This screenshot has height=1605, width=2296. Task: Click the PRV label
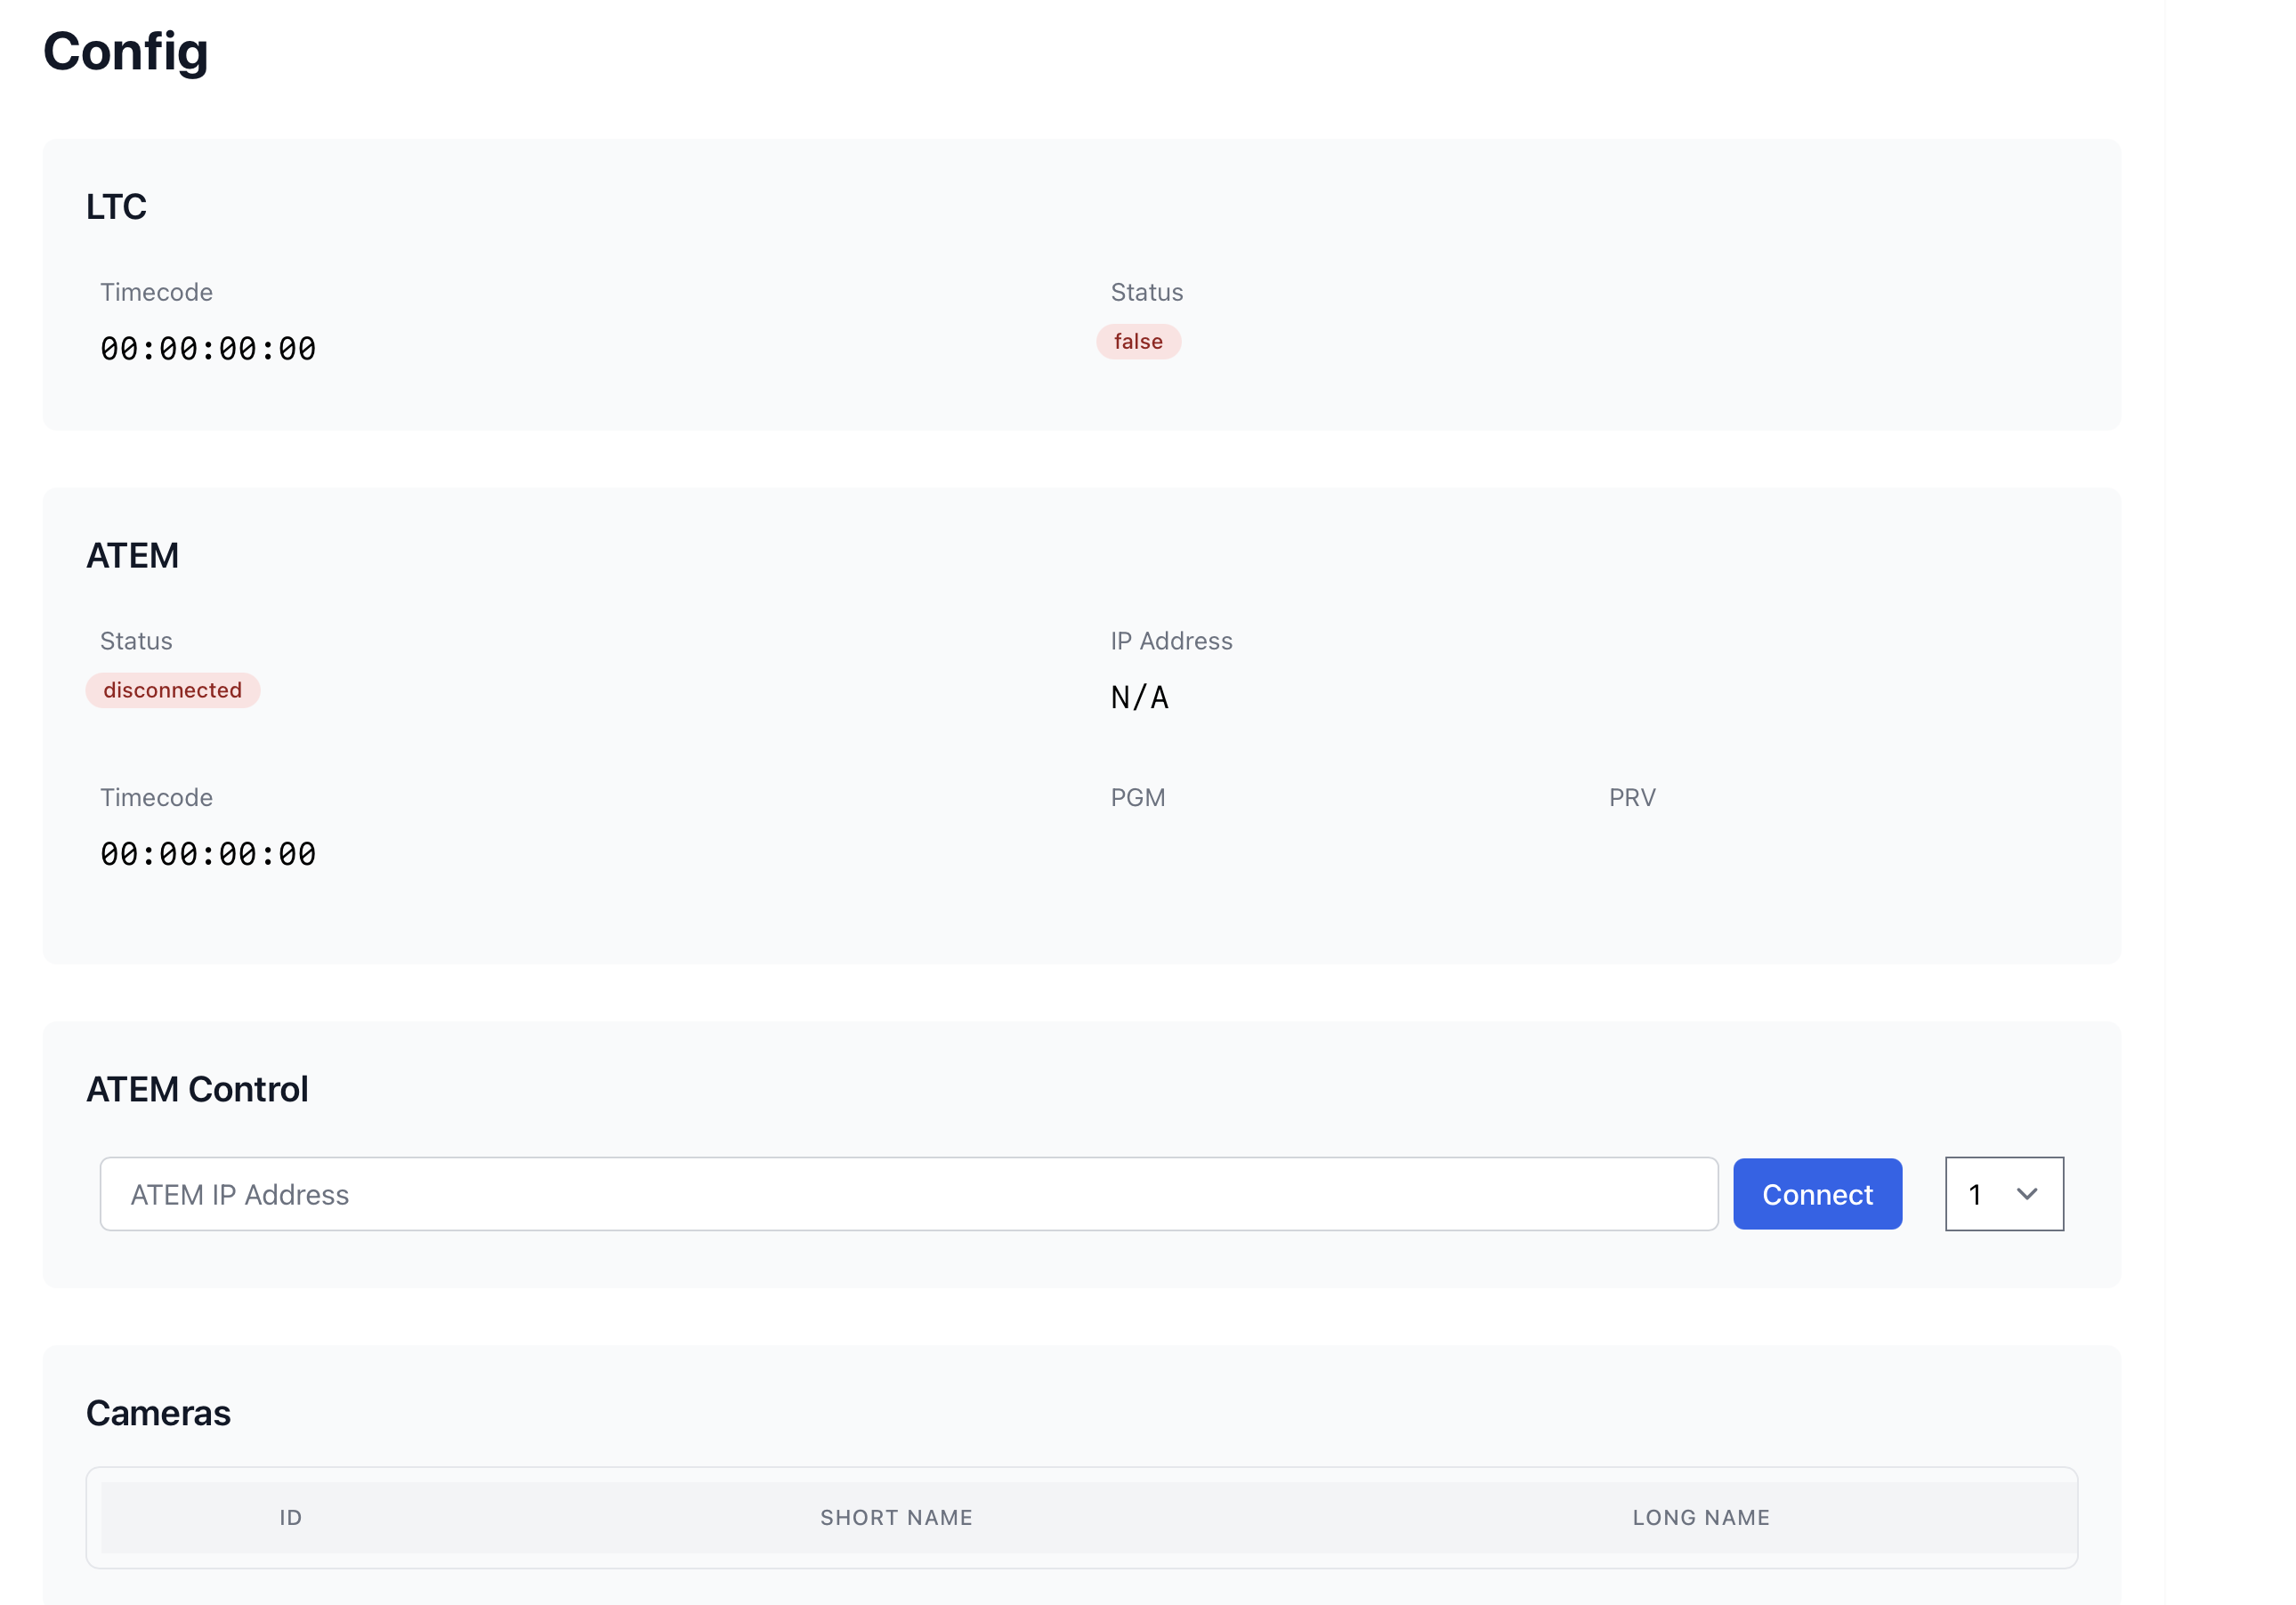[1632, 798]
